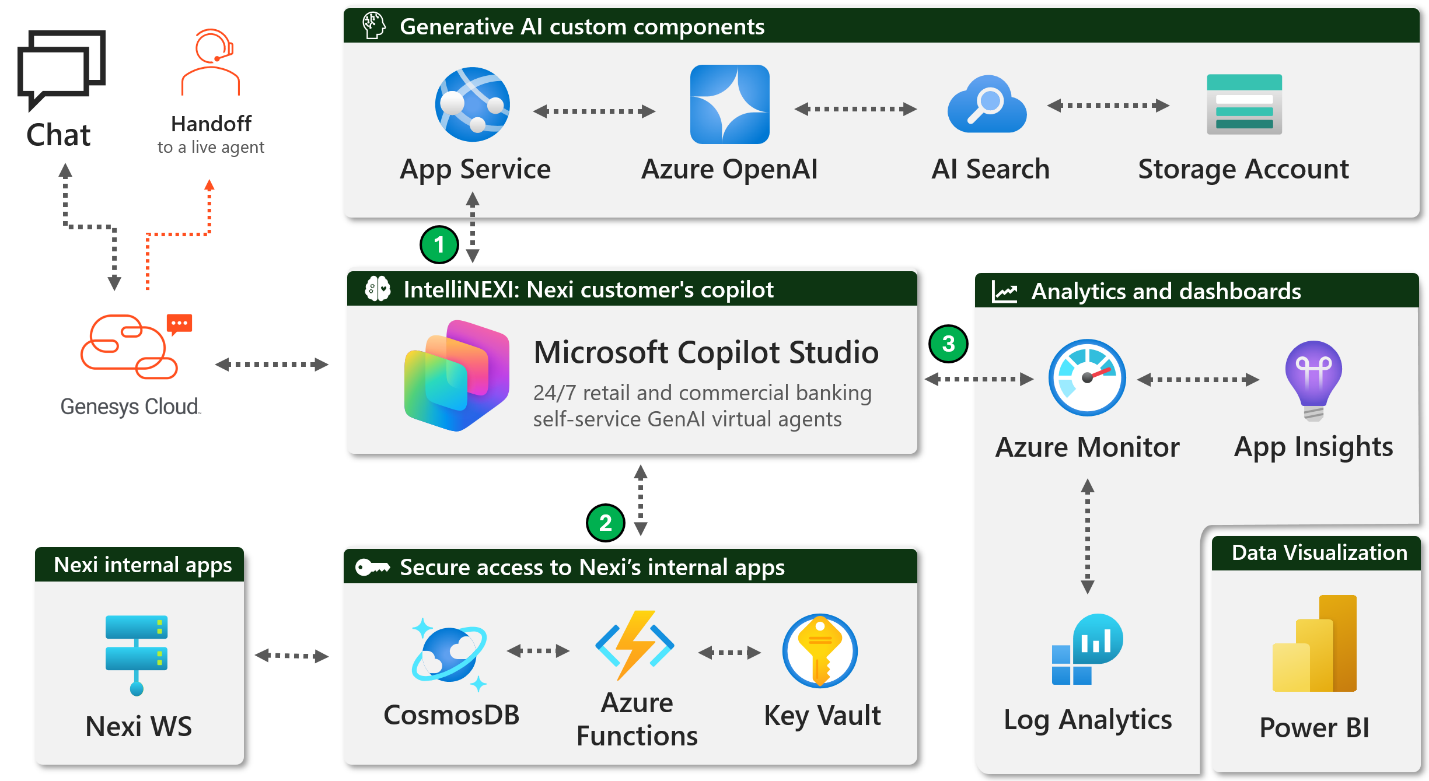Open the Key Vault key icon

point(820,650)
